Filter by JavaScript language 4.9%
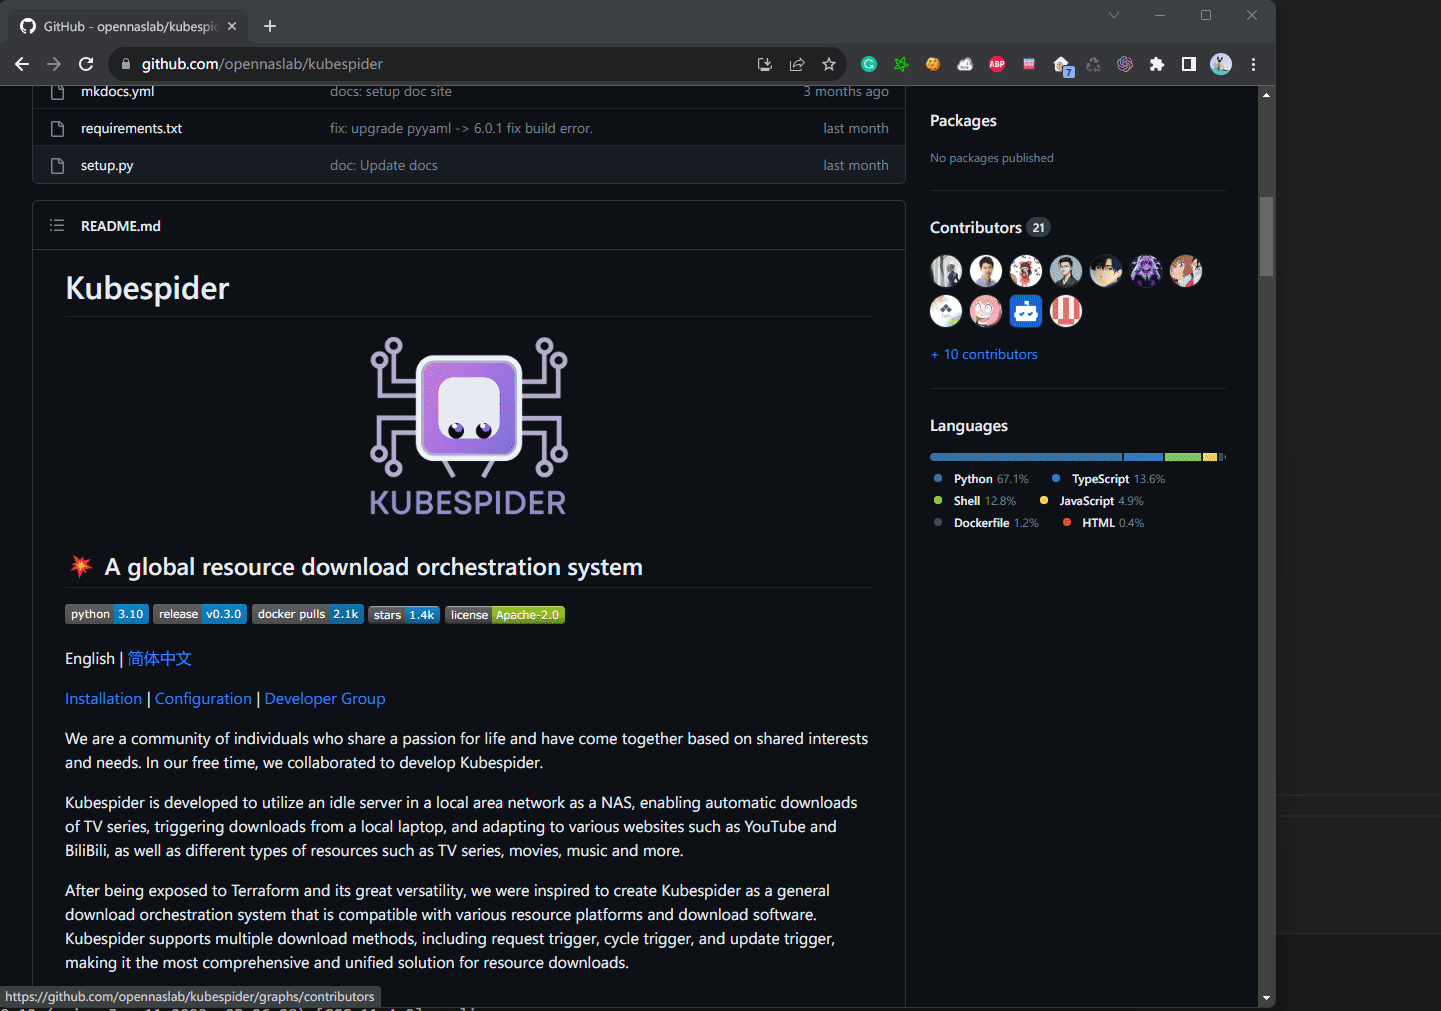Viewport: 1441px width, 1011px height. click(x=1092, y=501)
